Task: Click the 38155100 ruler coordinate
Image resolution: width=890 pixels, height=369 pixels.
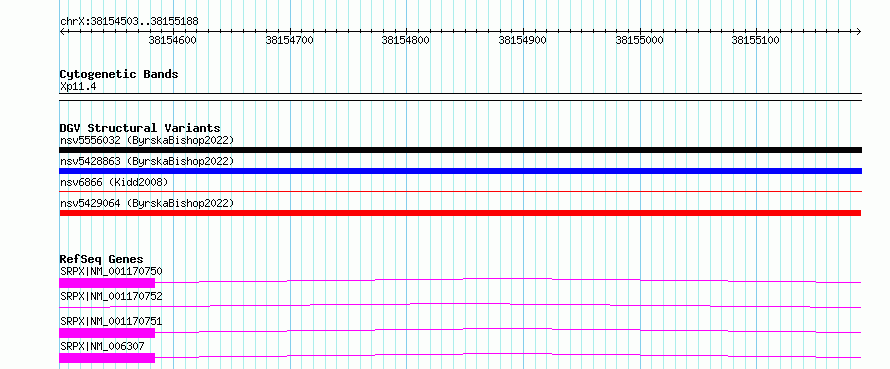Action: point(755,40)
